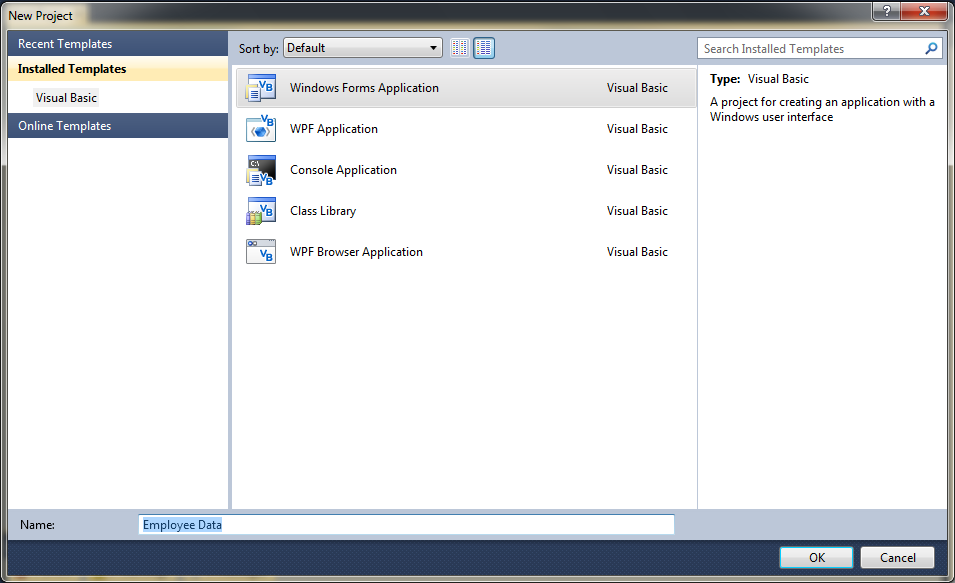Open the Sort by Default dropdown
This screenshot has height=583, width=955.
(x=362, y=48)
